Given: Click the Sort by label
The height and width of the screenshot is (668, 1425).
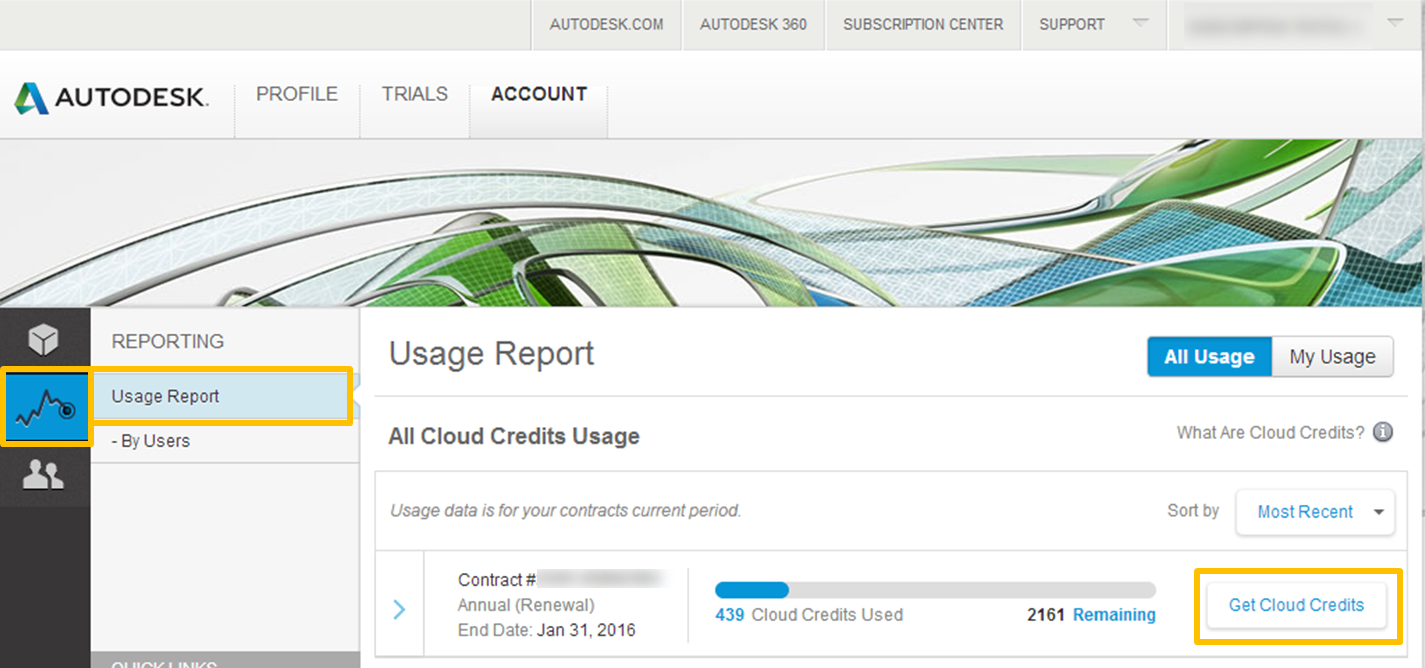Looking at the screenshot, I should 1193,510.
